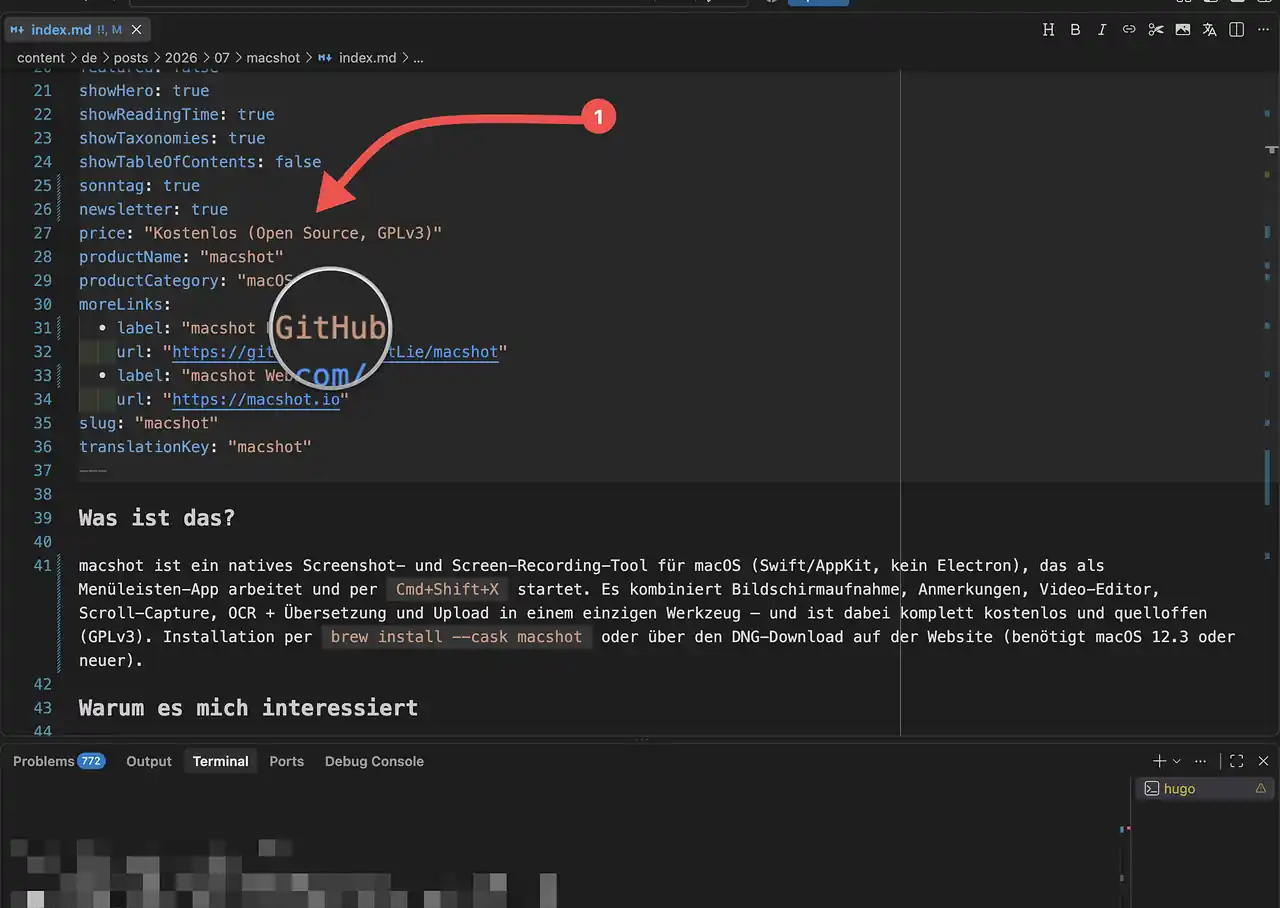Click 'showHero' on line 21
The height and width of the screenshot is (908, 1280).
116,90
